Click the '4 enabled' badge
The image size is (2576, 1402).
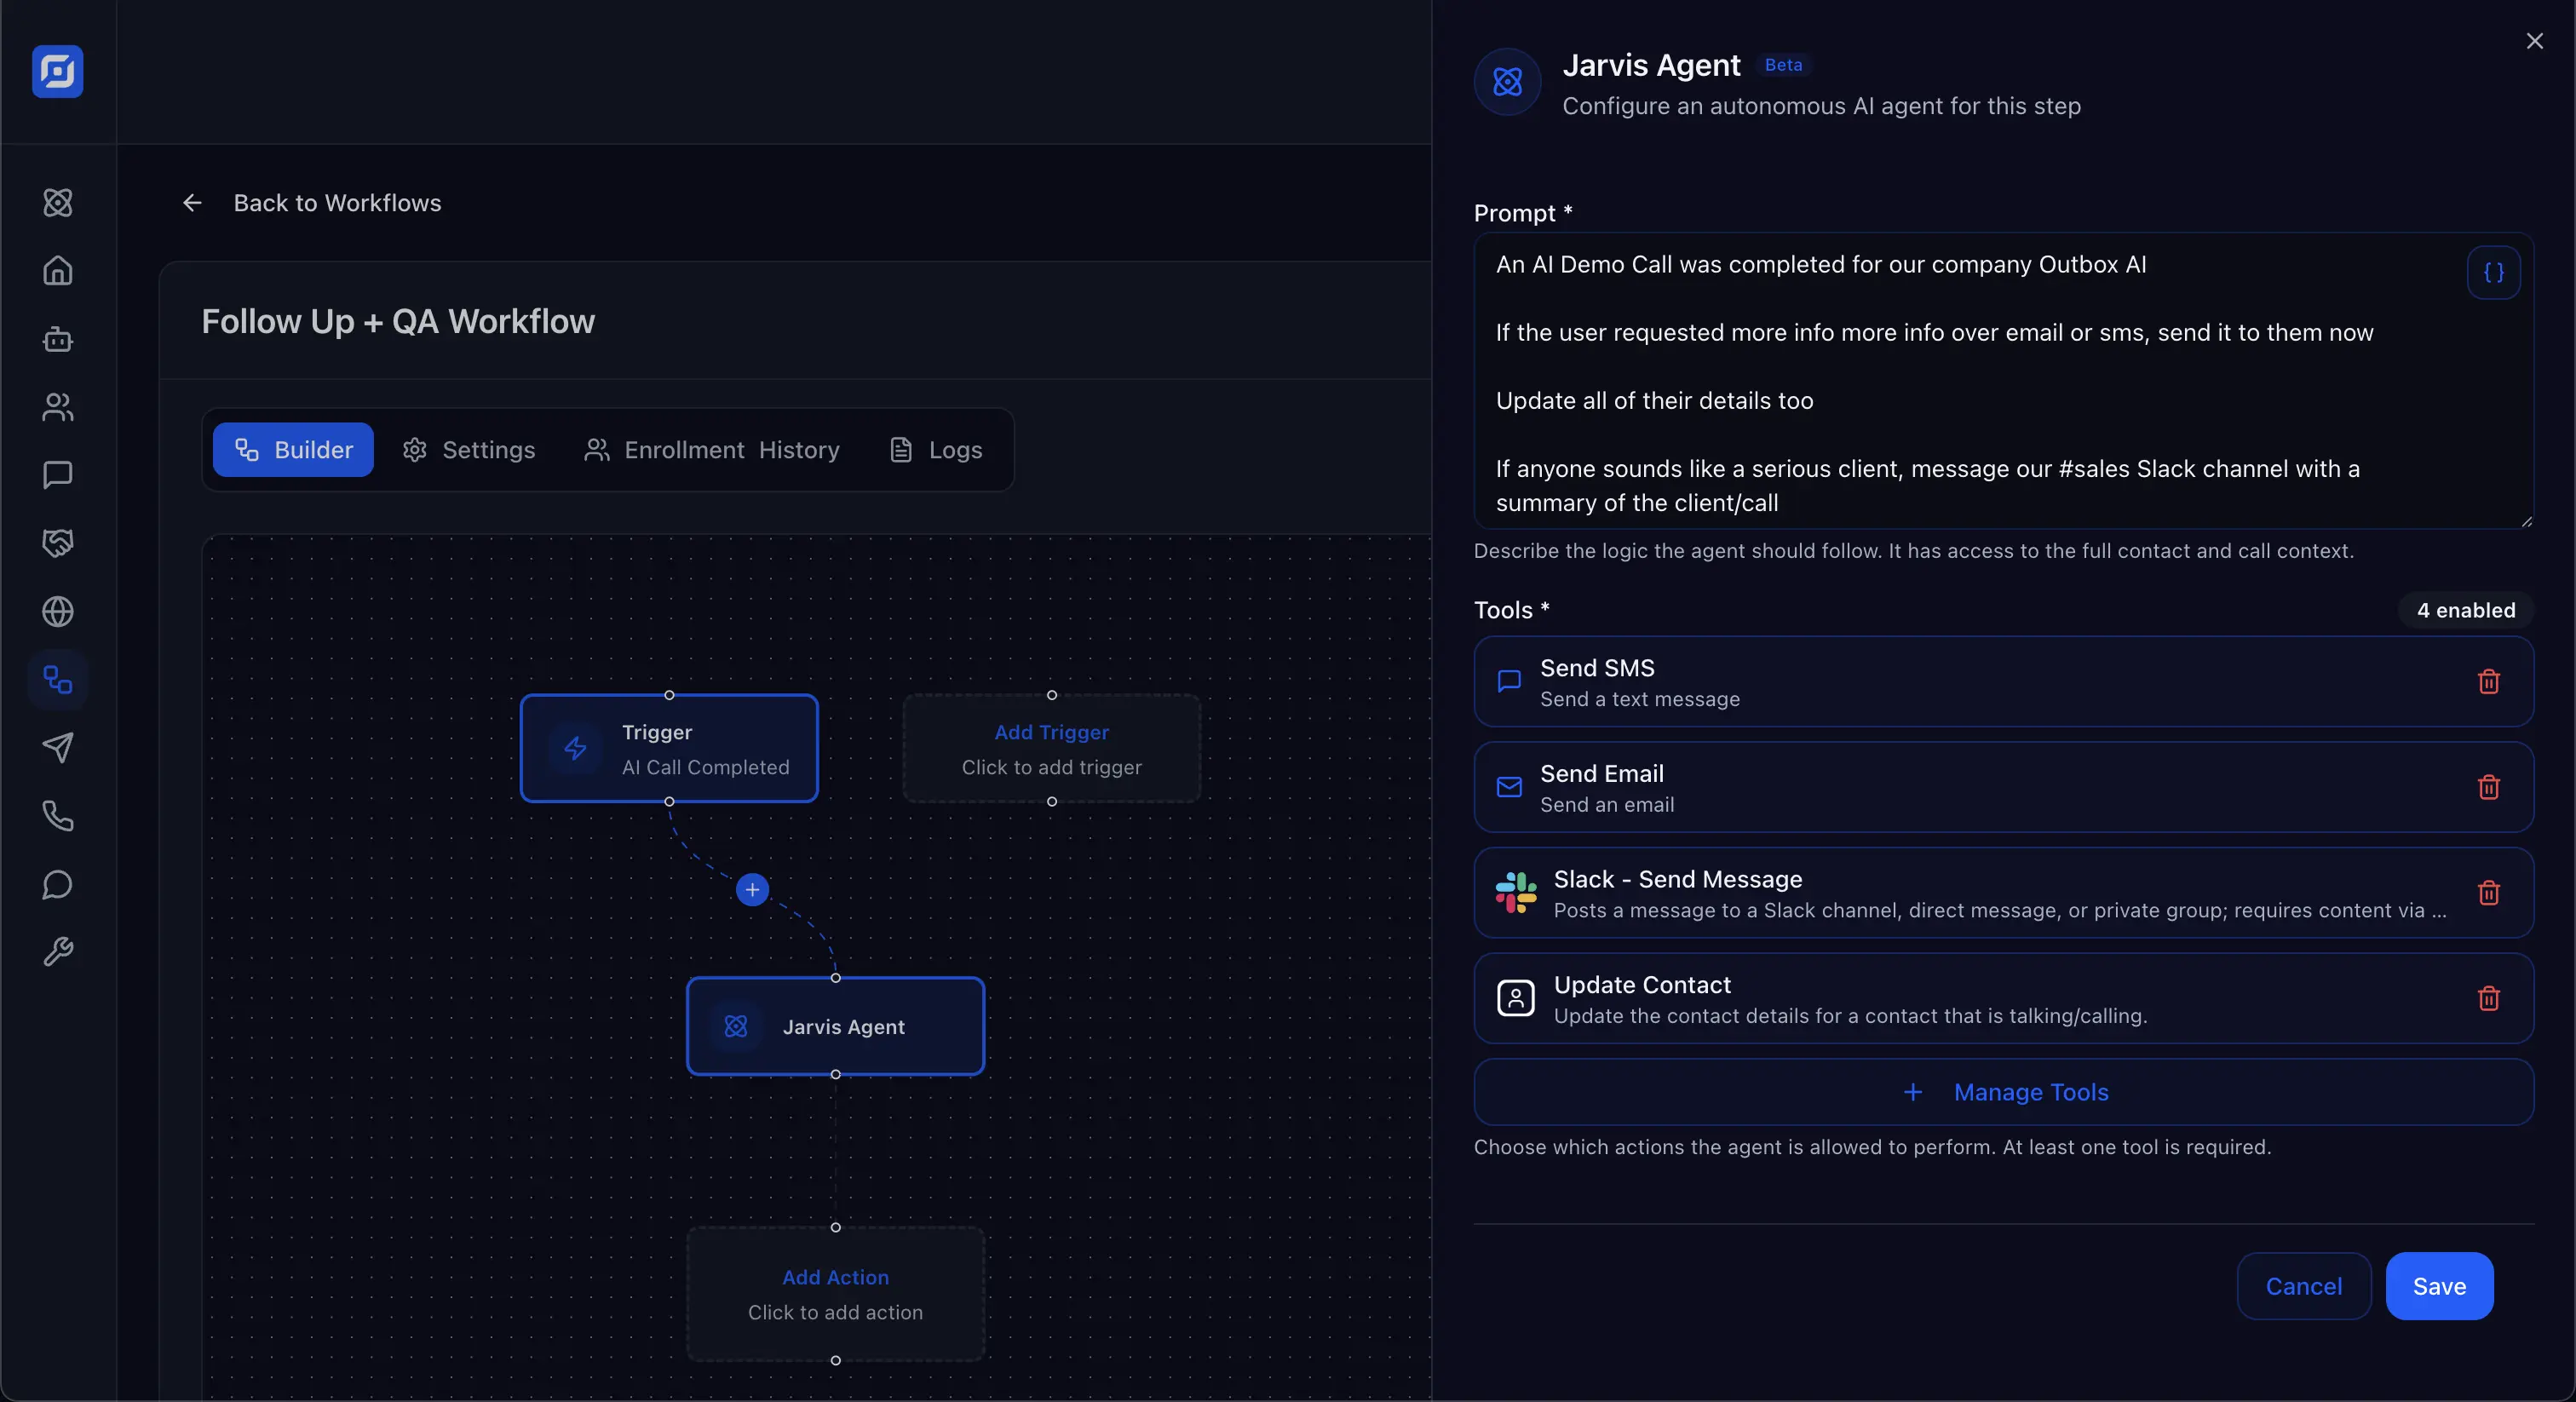click(x=2465, y=610)
